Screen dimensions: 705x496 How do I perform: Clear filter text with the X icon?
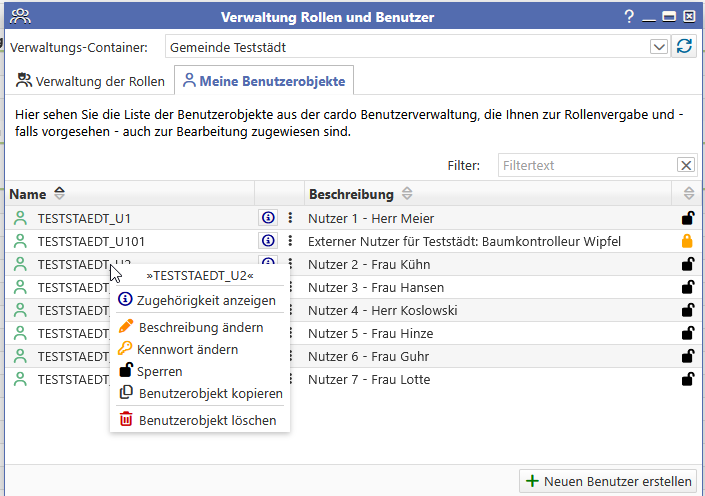pyautogui.click(x=686, y=166)
